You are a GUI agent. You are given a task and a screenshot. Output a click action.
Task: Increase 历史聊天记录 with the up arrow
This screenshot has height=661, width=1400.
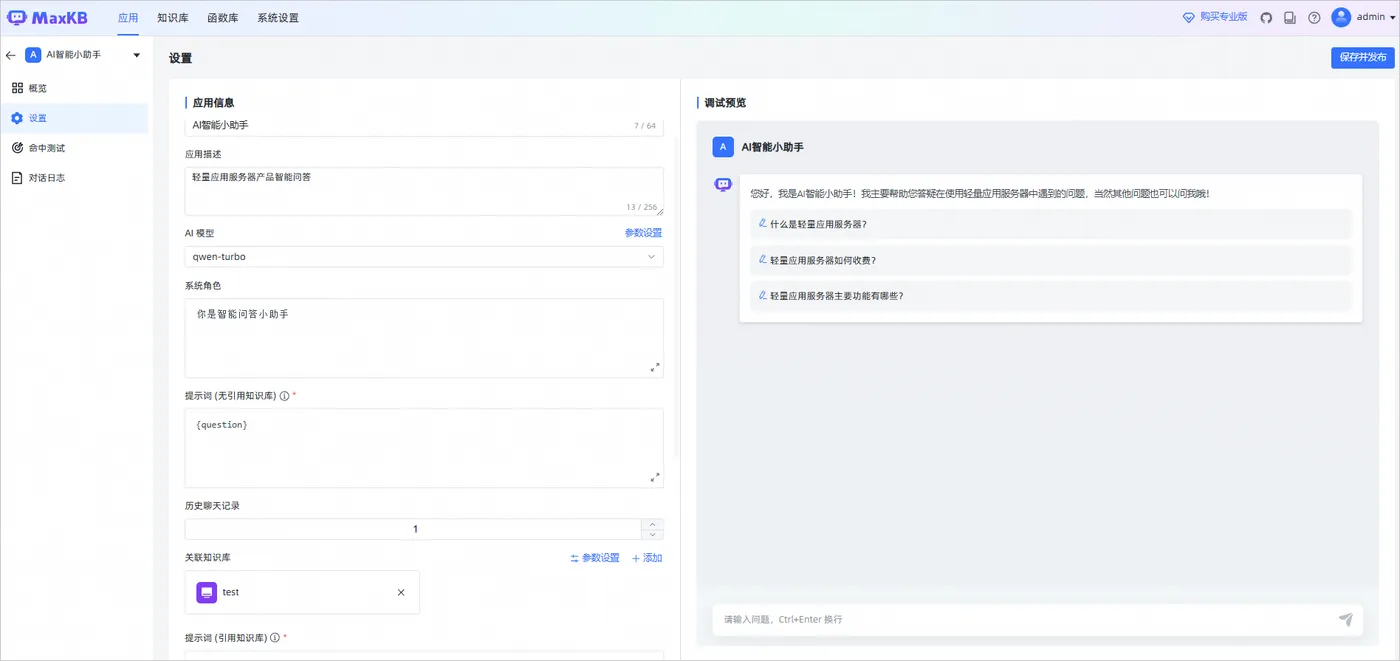coord(653,524)
